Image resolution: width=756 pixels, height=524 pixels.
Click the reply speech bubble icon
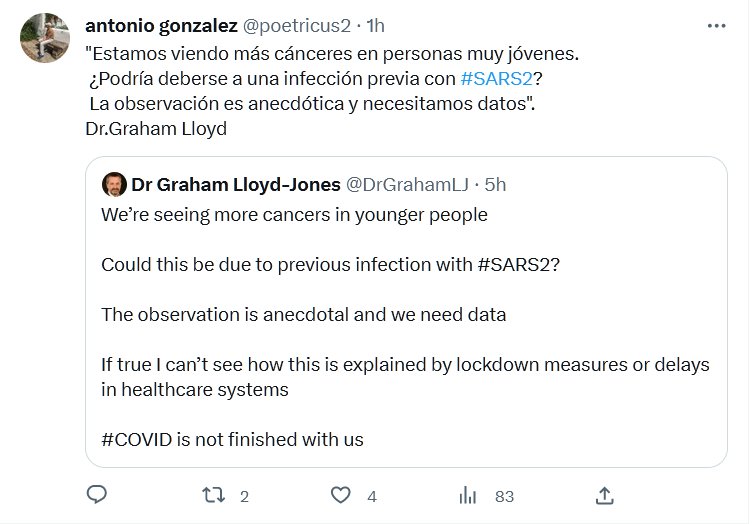97,495
